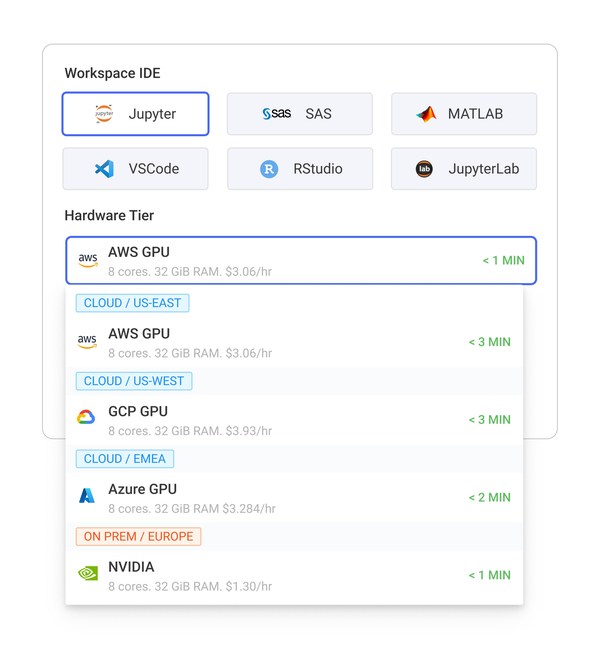
Task: Click the CLOUD / US-WEST region tag
Action: (x=134, y=381)
